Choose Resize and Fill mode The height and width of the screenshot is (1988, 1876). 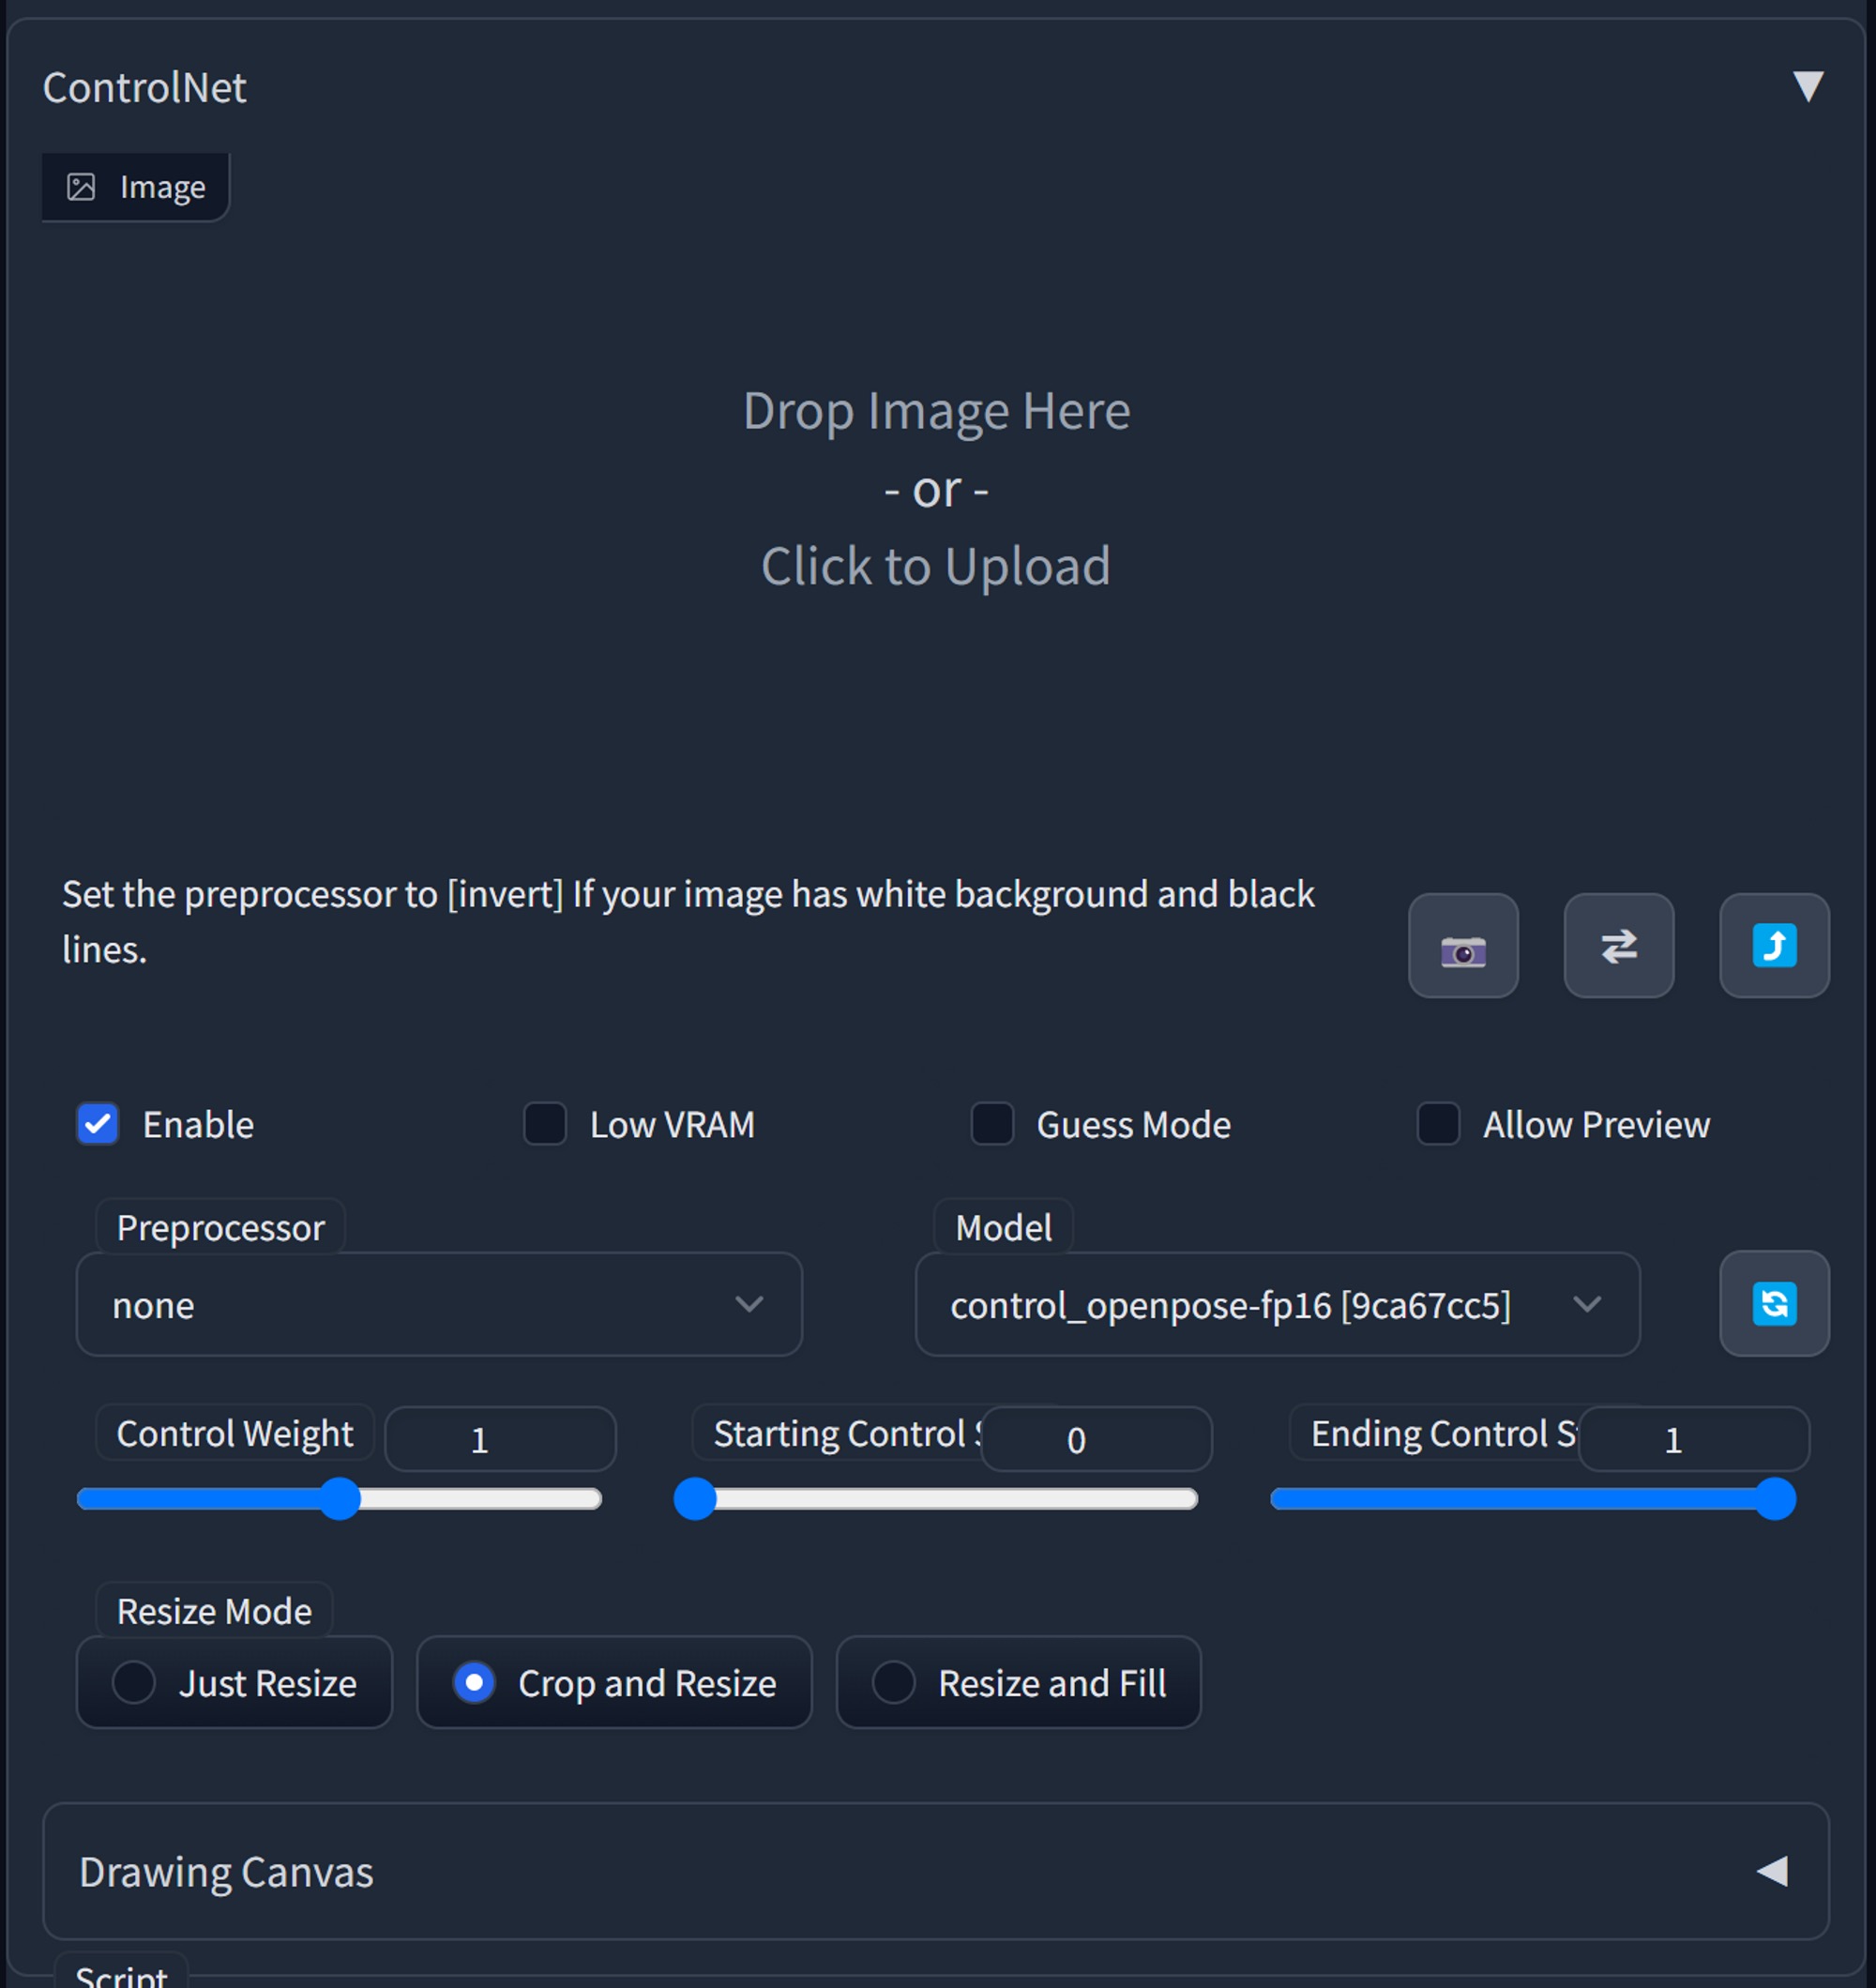click(1017, 1683)
